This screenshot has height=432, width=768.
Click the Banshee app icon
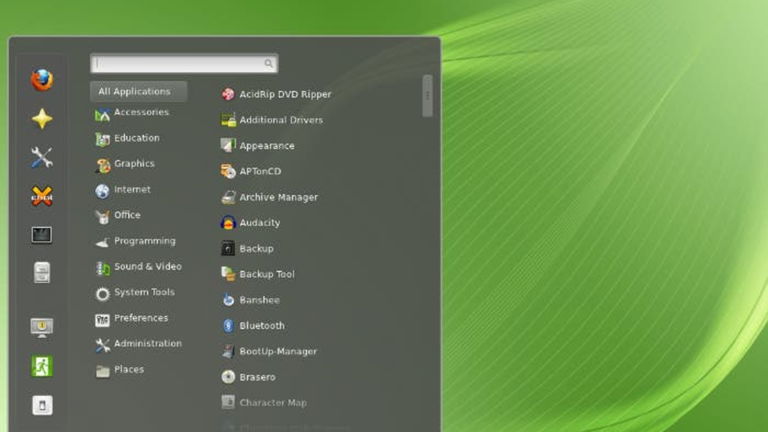pyautogui.click(x=228, y=300)
